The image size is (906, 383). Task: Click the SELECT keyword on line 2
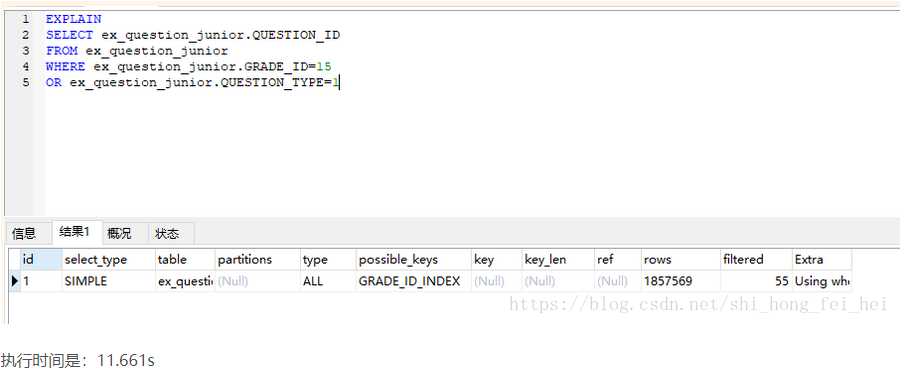click(69, 35)
